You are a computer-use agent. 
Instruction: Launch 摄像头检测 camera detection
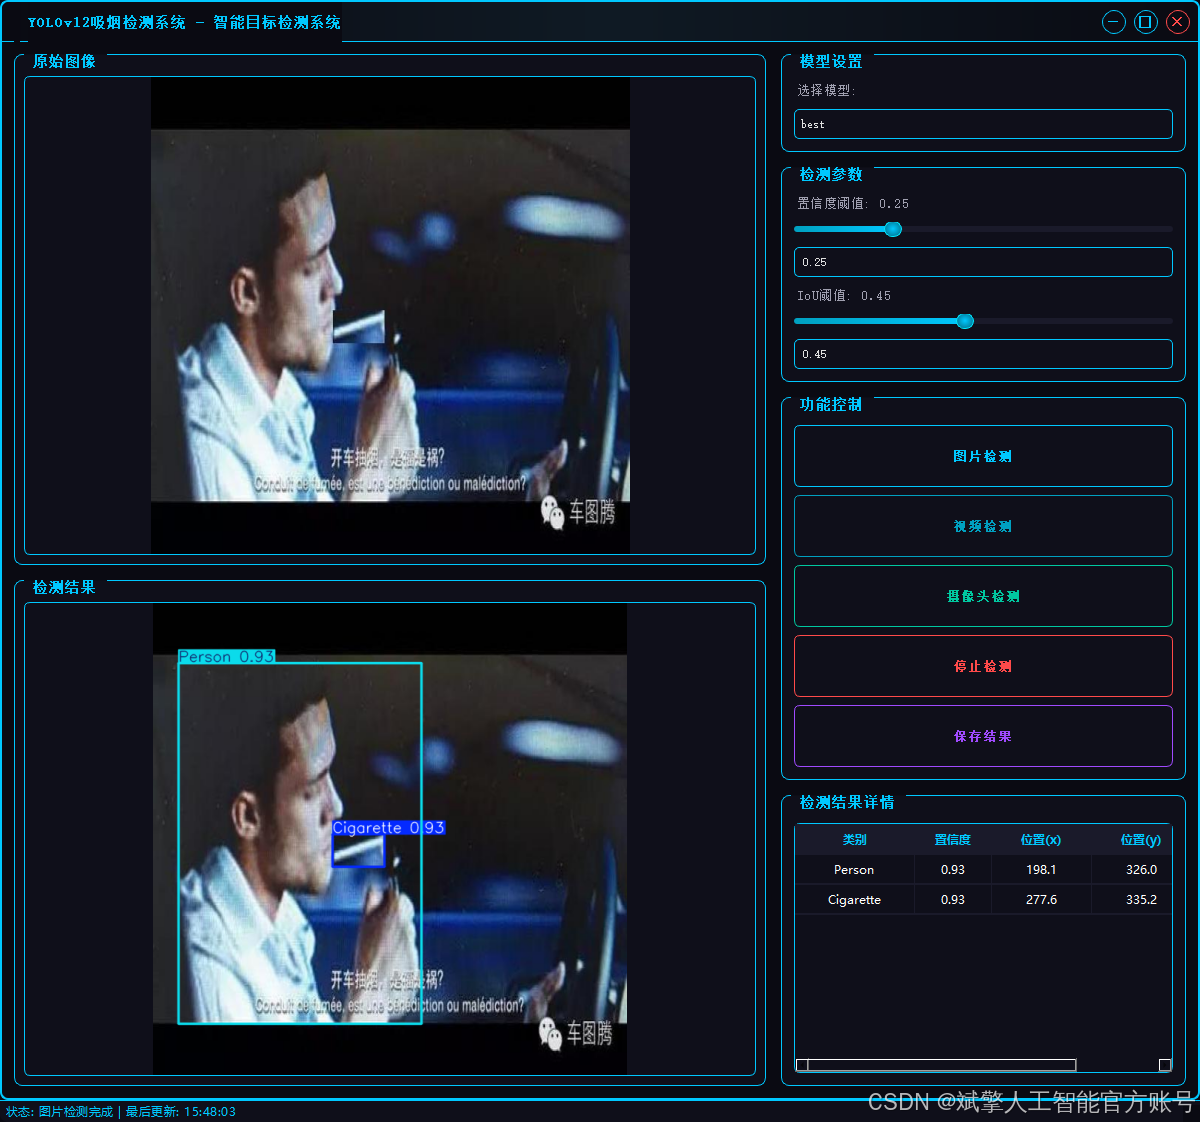point(983,596)
